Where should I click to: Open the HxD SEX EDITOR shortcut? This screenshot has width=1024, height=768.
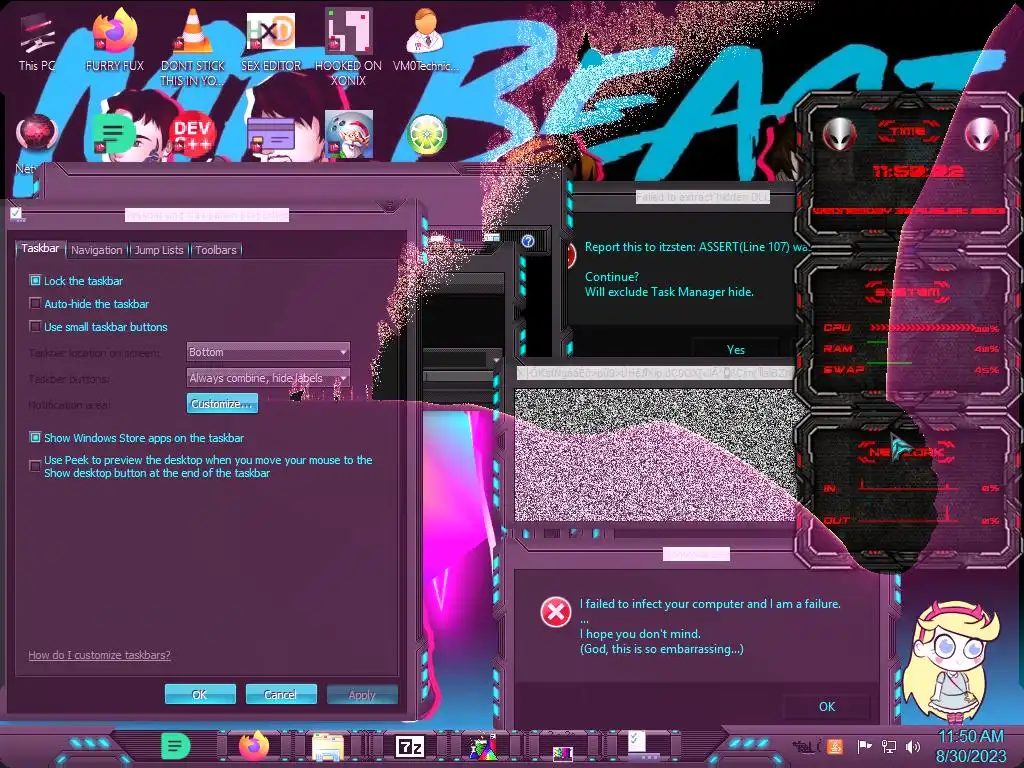pos(270,40)
